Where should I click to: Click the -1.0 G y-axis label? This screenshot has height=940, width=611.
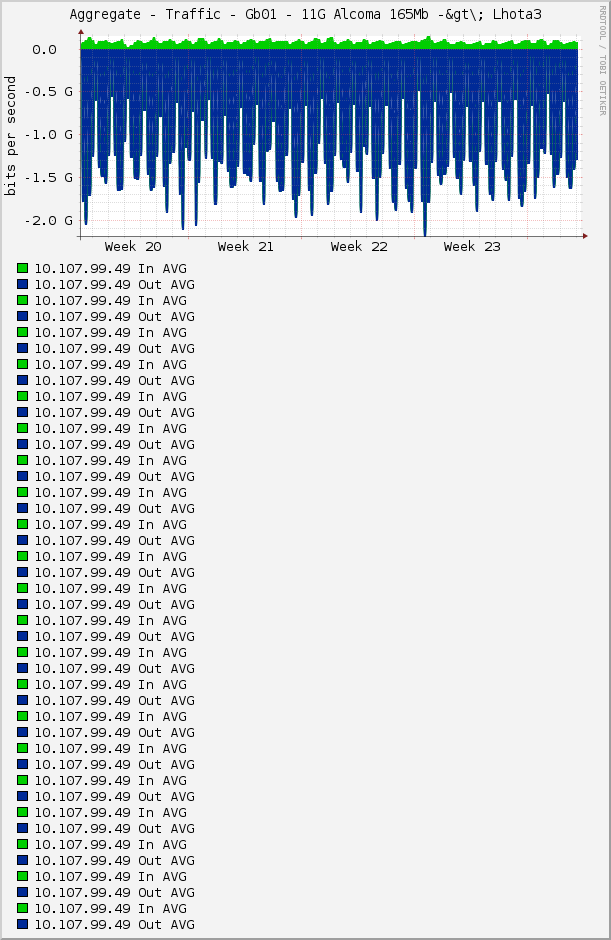(49, 135)
